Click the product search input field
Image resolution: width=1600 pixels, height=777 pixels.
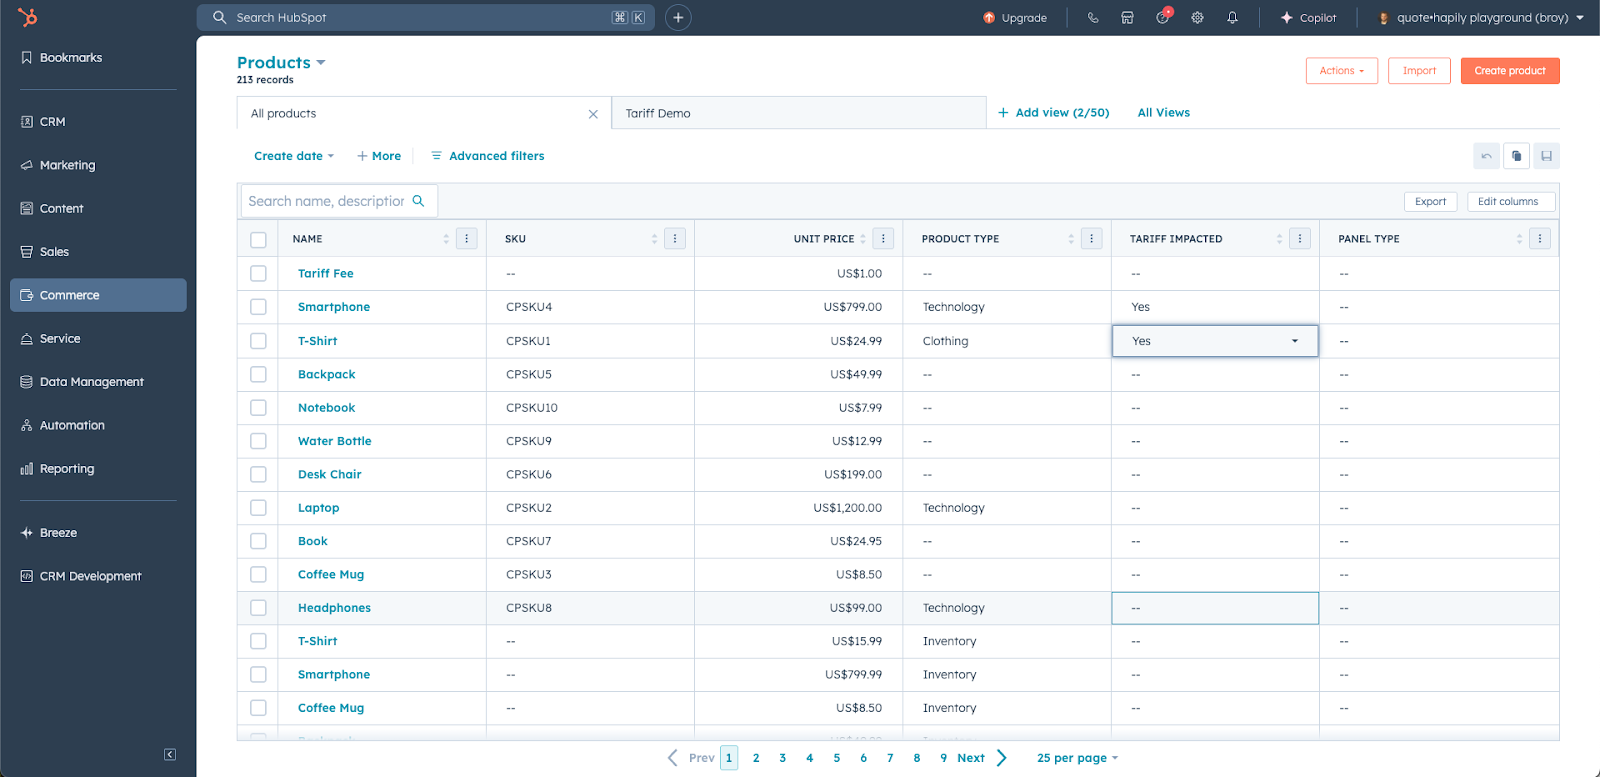(x=326, y=201)
